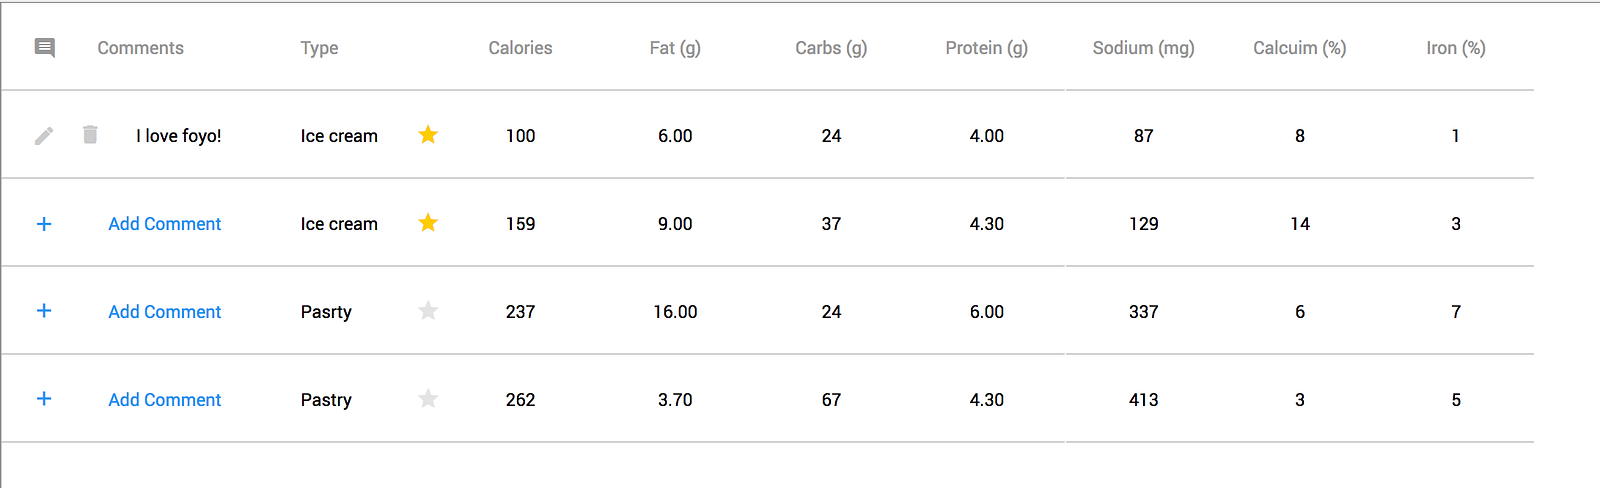Sort table by Type column header
The height and width of the screenshot is (488, 1600).
[319, 48]
